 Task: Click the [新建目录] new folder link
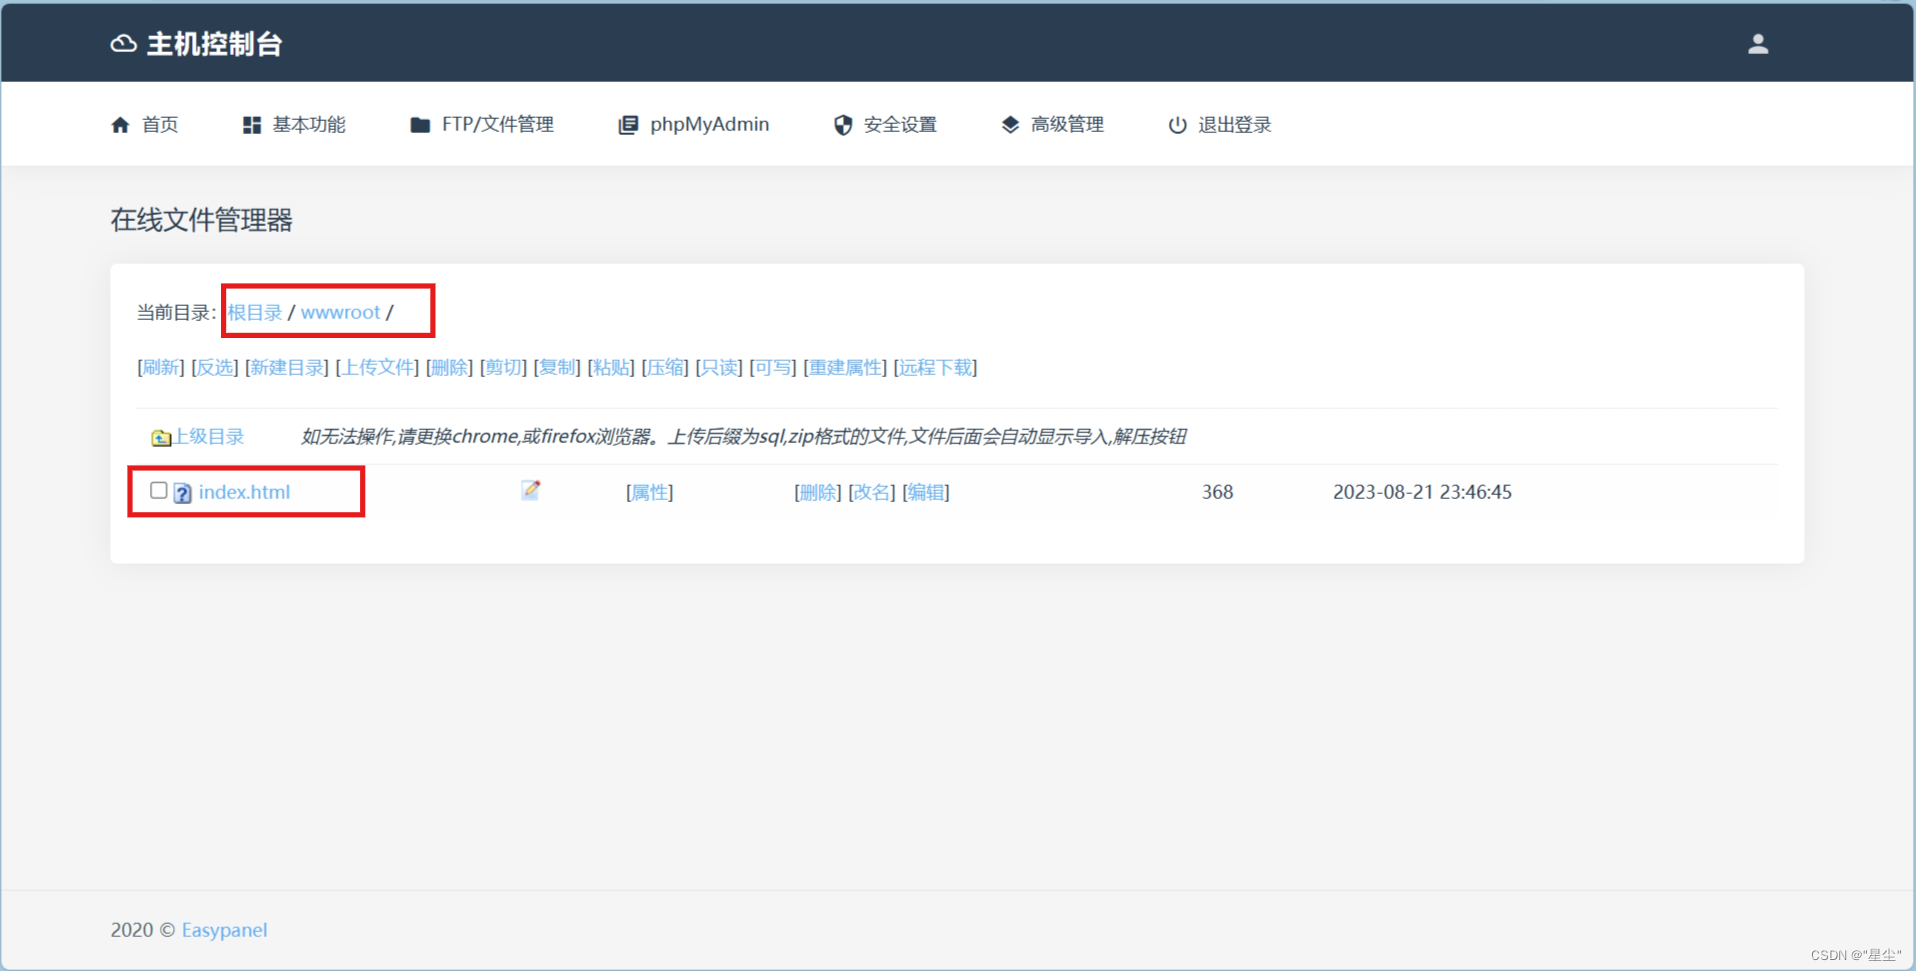pyautogui.click(x=287, y=368)
